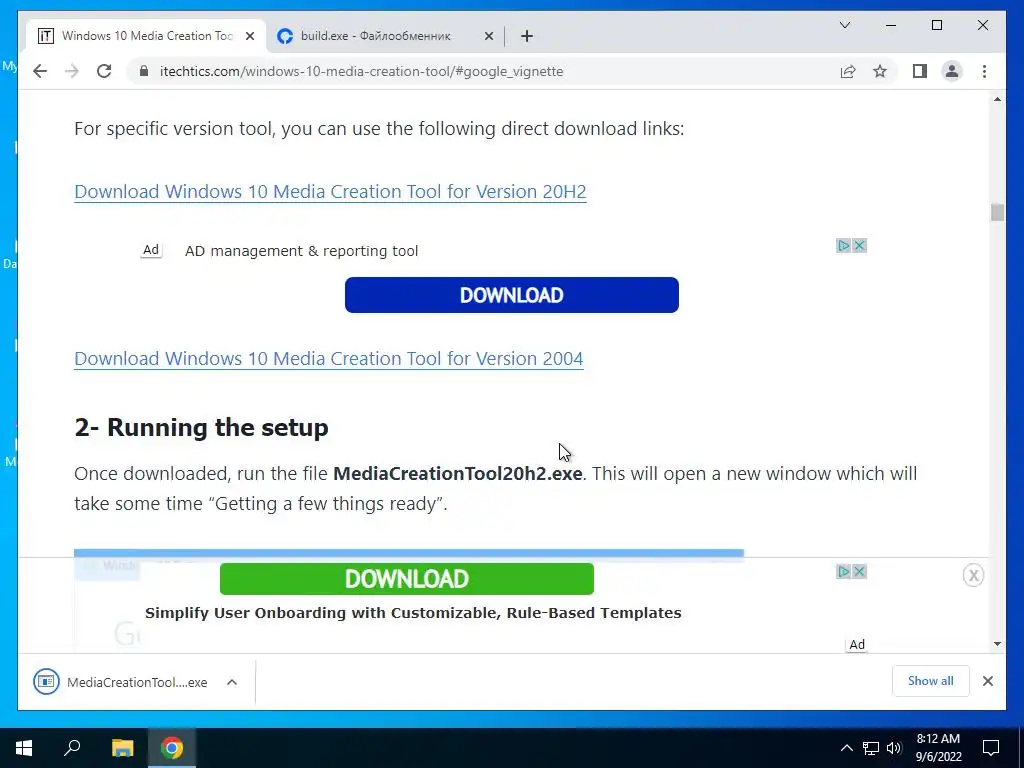Close the downloads bar

pos(987,681)
